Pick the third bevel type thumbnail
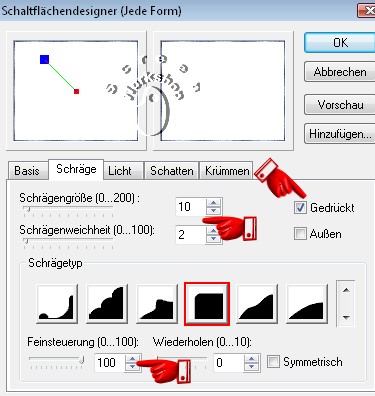This screenshot has width=375, height=396. [157, 304]
